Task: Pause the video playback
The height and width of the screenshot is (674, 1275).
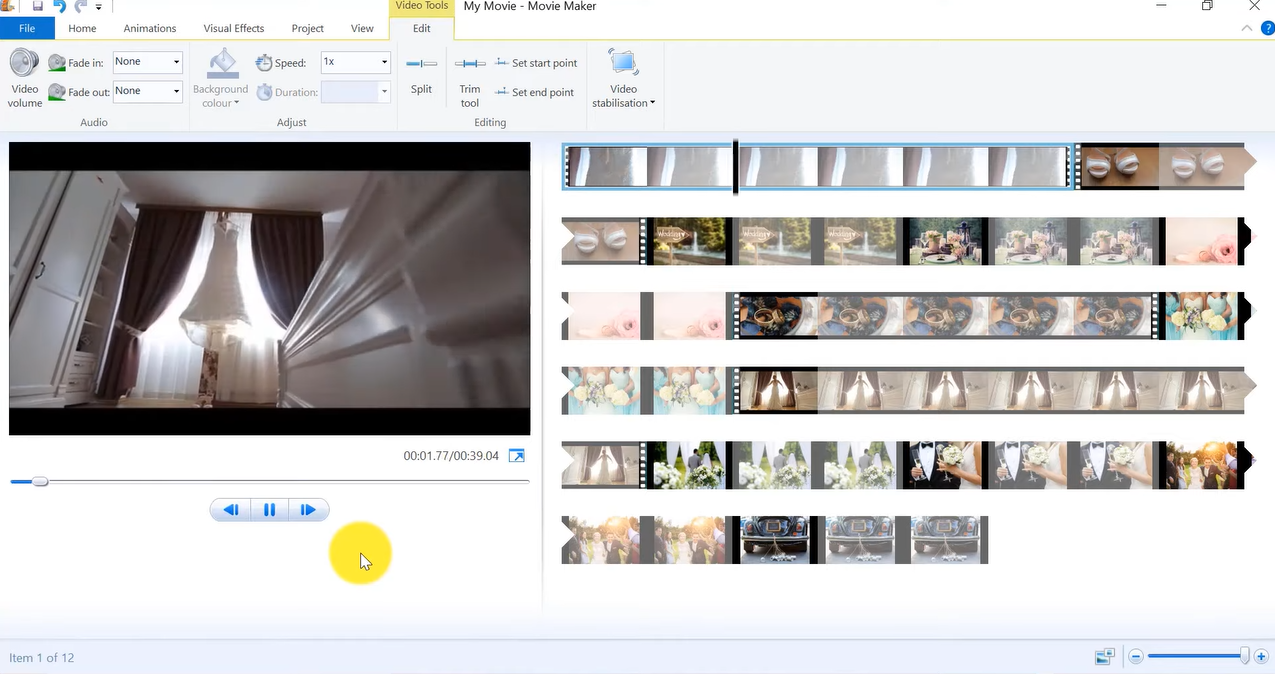Action: pos(269,509)
